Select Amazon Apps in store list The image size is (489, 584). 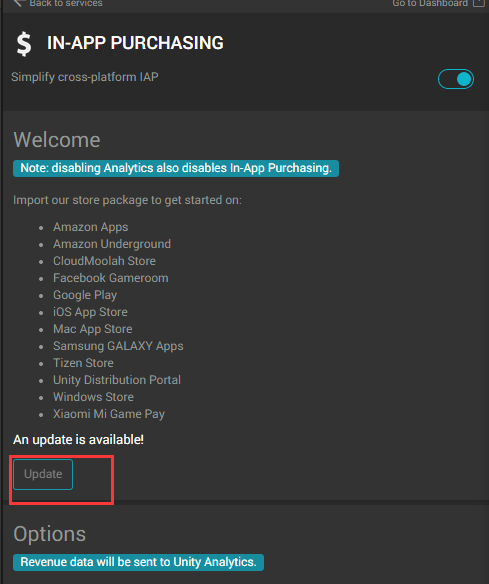(91, 227)
